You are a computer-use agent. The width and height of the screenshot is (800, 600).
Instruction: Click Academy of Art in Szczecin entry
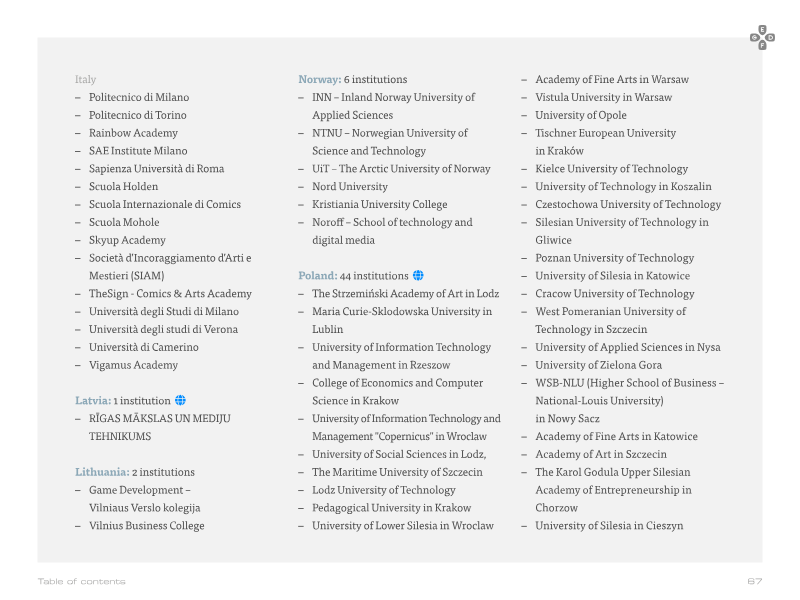601,454
